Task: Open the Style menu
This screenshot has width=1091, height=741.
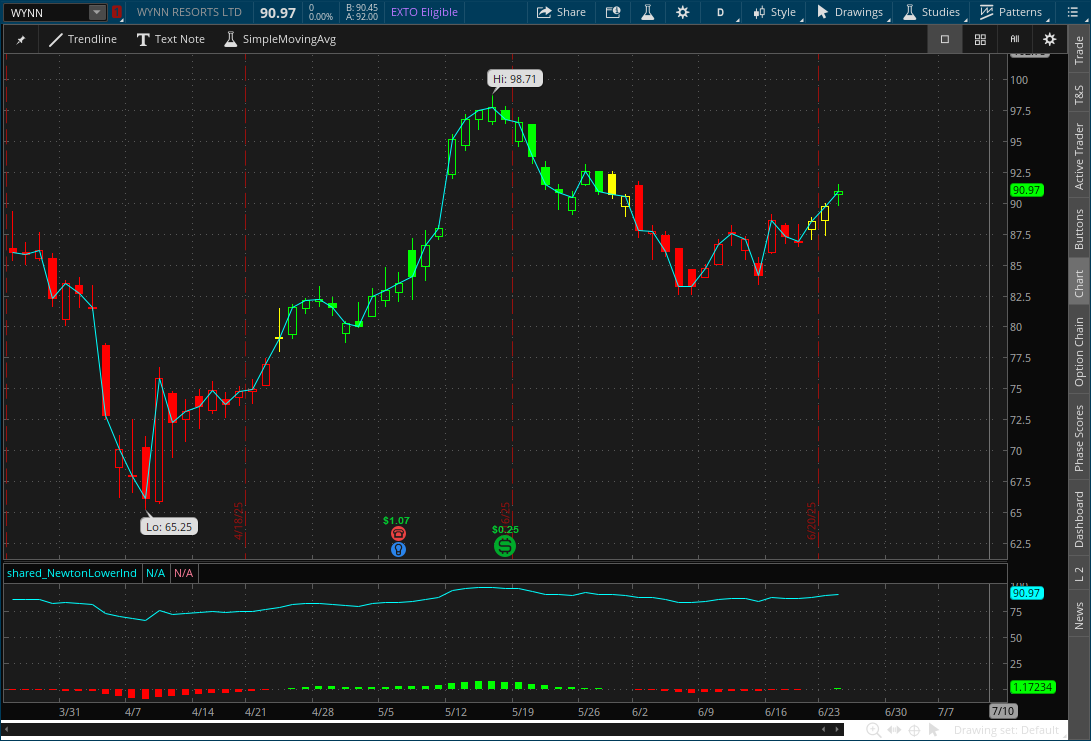Action: coord(775,12)
